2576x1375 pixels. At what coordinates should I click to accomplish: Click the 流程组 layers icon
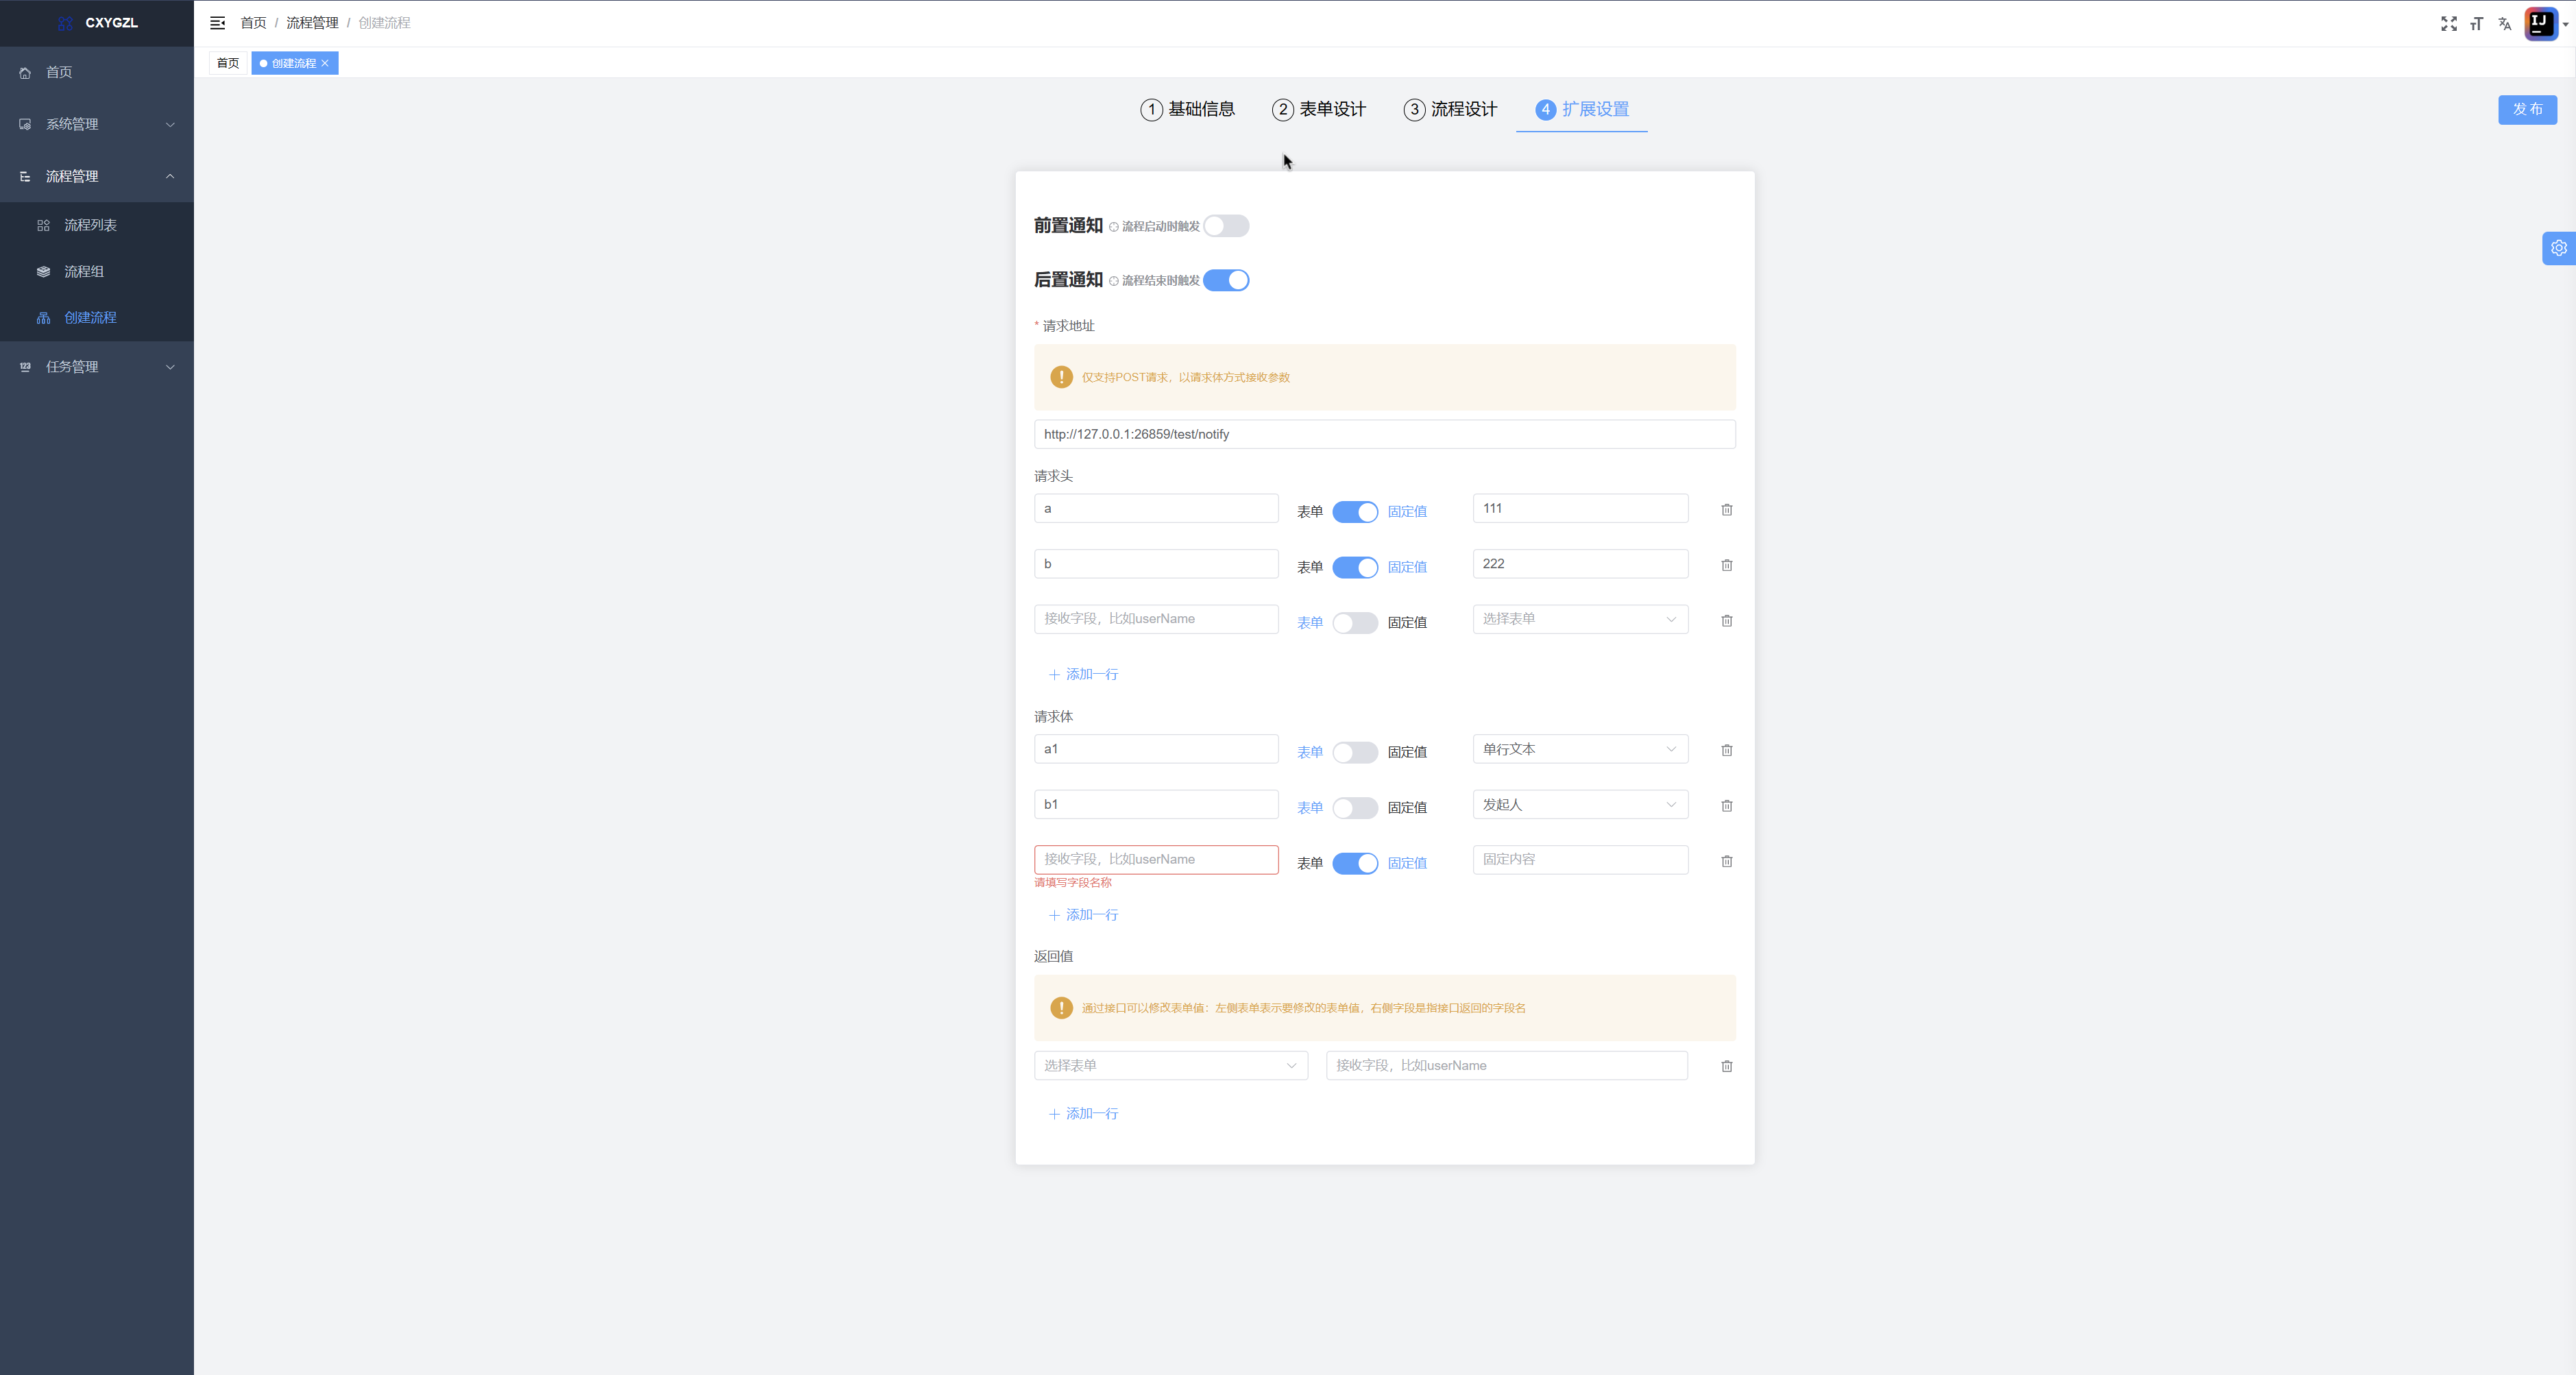click(43, 272)
